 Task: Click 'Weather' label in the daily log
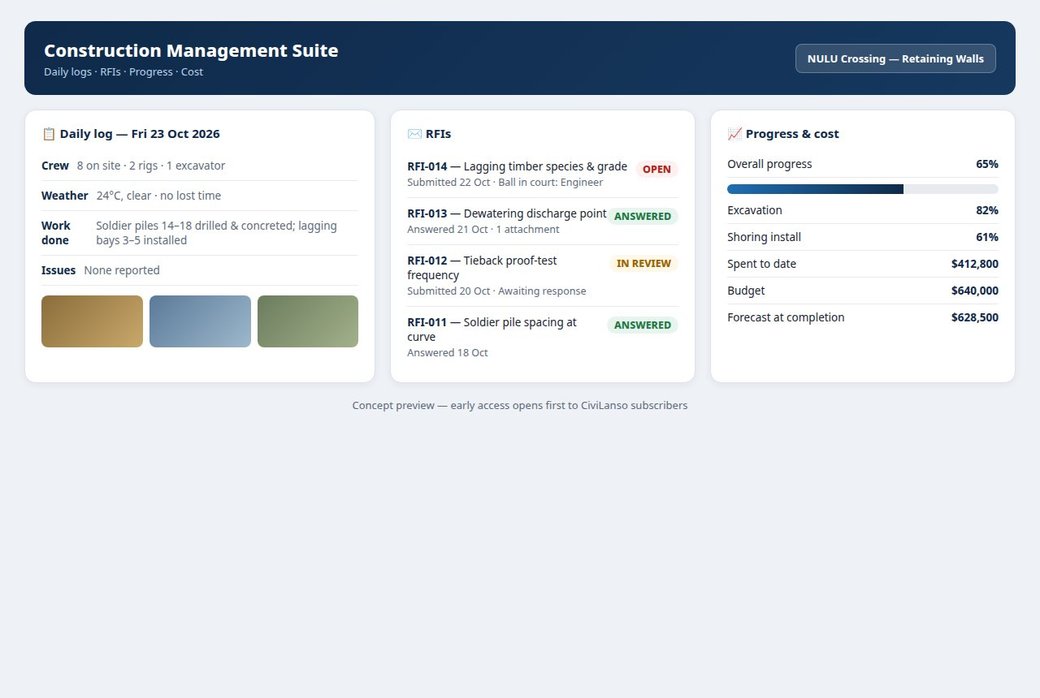[64, 196]
